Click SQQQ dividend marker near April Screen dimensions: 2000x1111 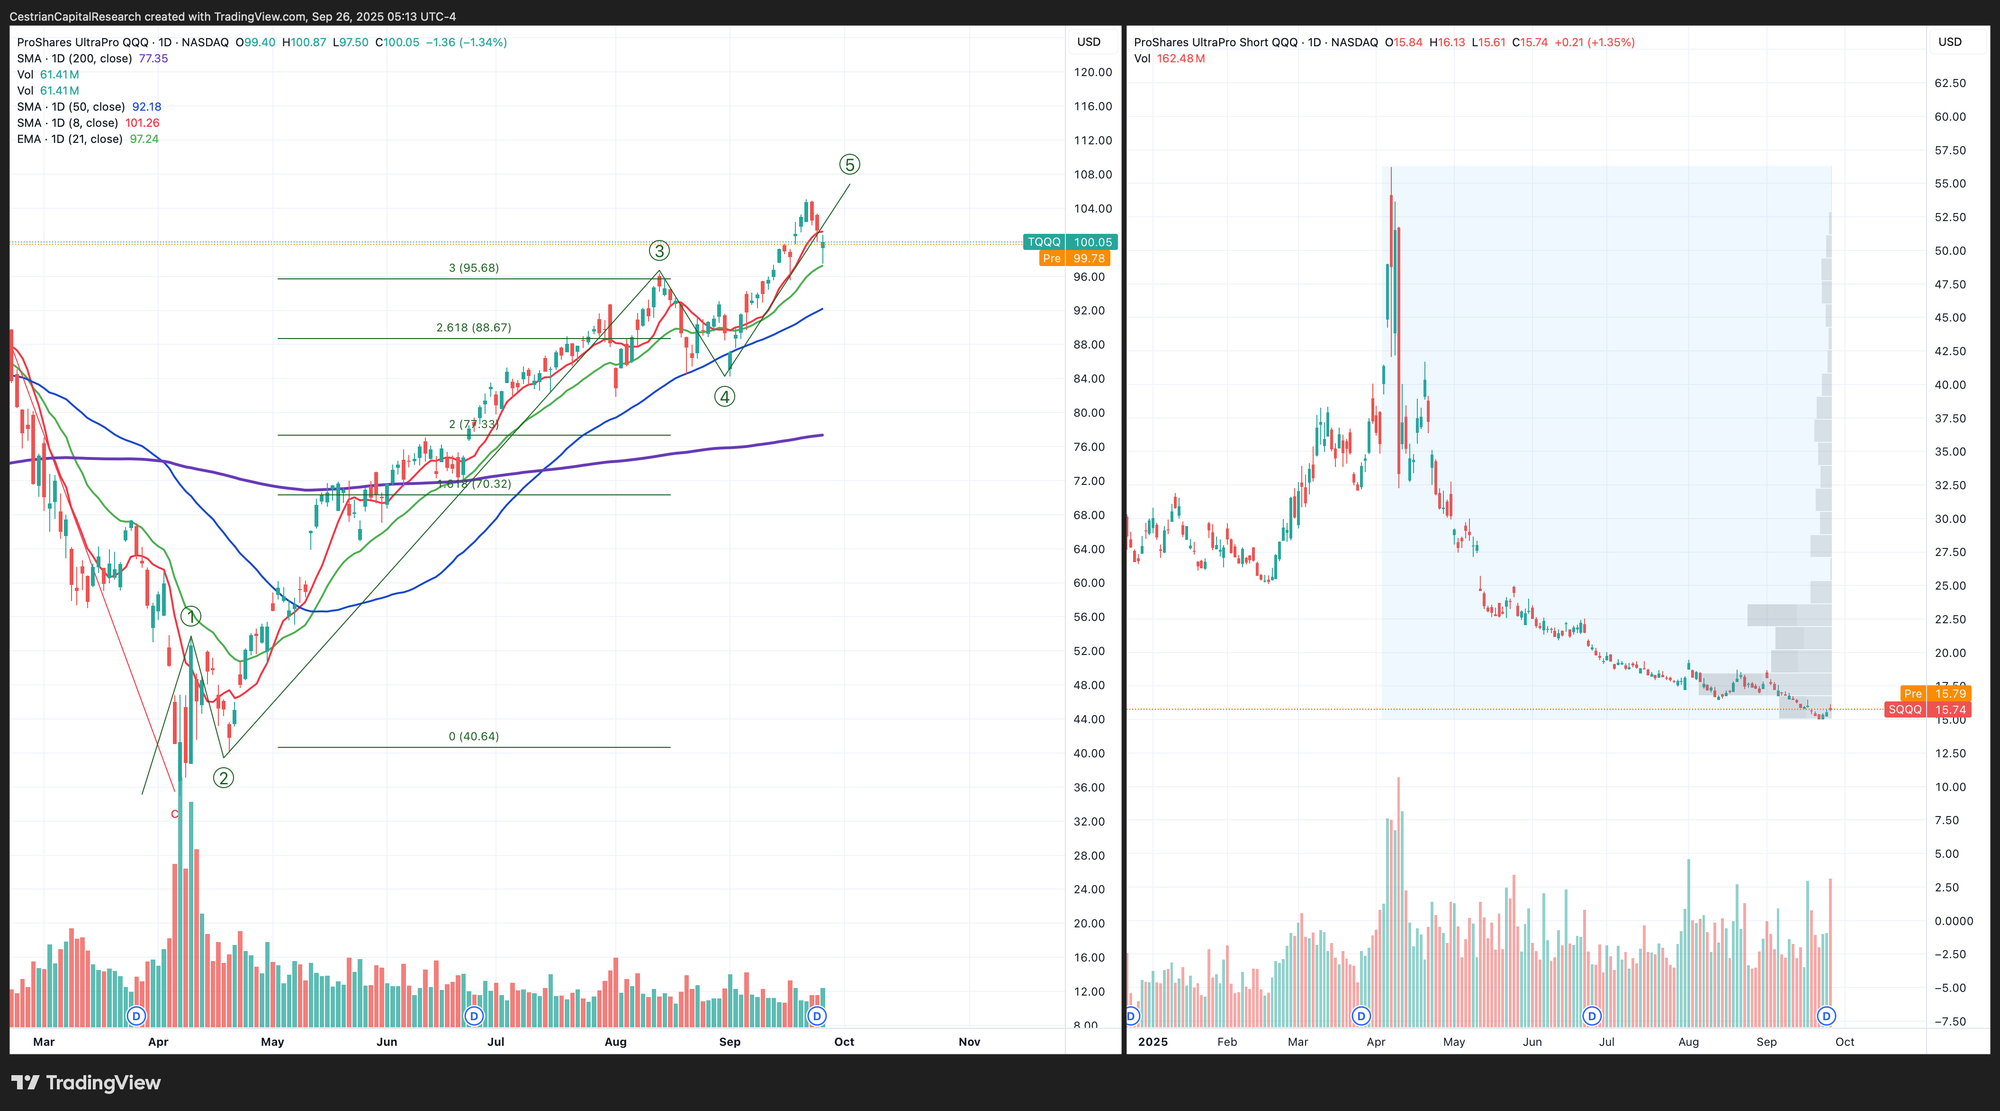[x=1360, y=1016]
